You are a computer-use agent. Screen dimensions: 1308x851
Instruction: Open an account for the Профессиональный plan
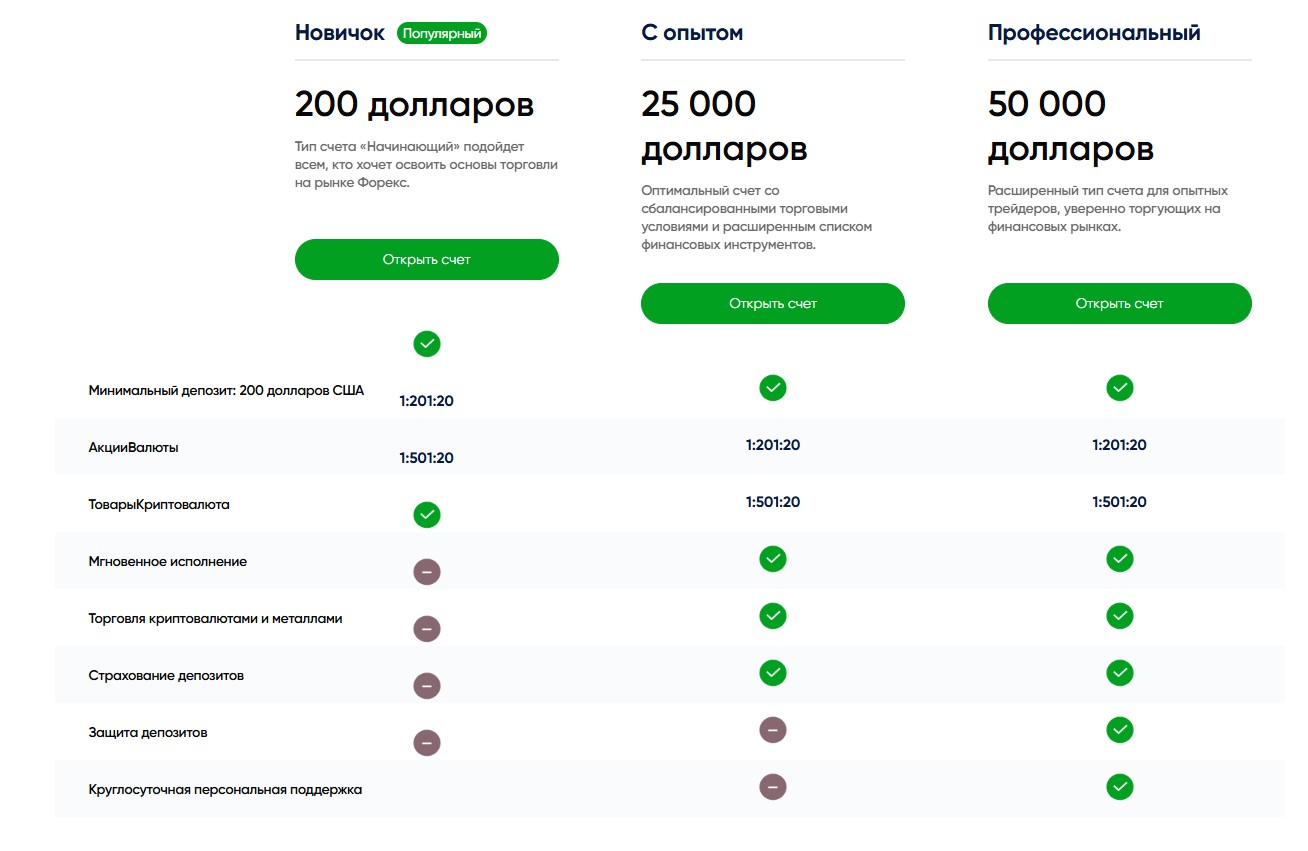point(1120,304)
